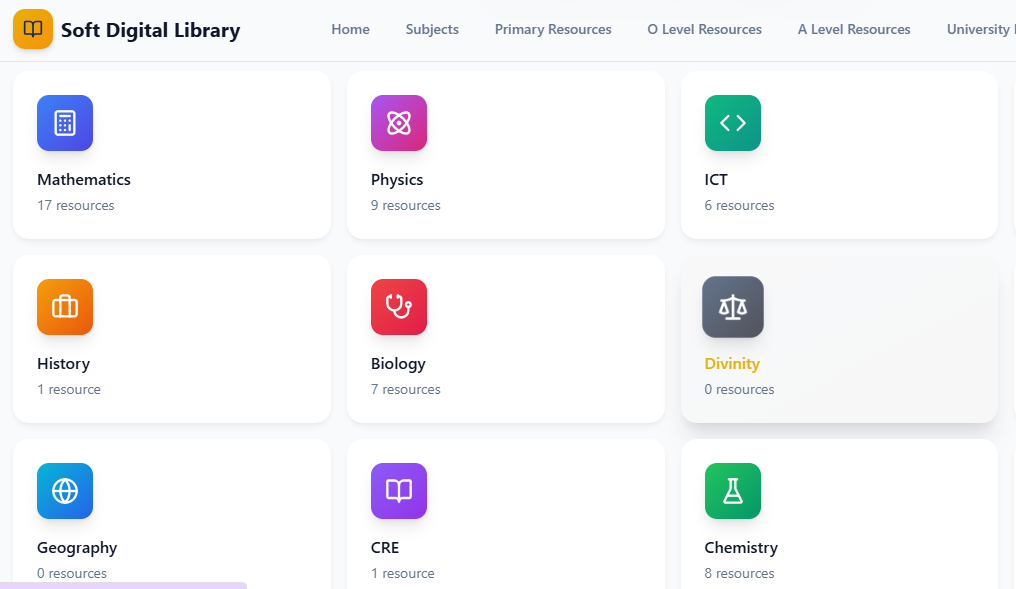This screenshot has width=1016, height=589.
Task: Click the Biology stethoscope icon
Action: coord(398,307)
